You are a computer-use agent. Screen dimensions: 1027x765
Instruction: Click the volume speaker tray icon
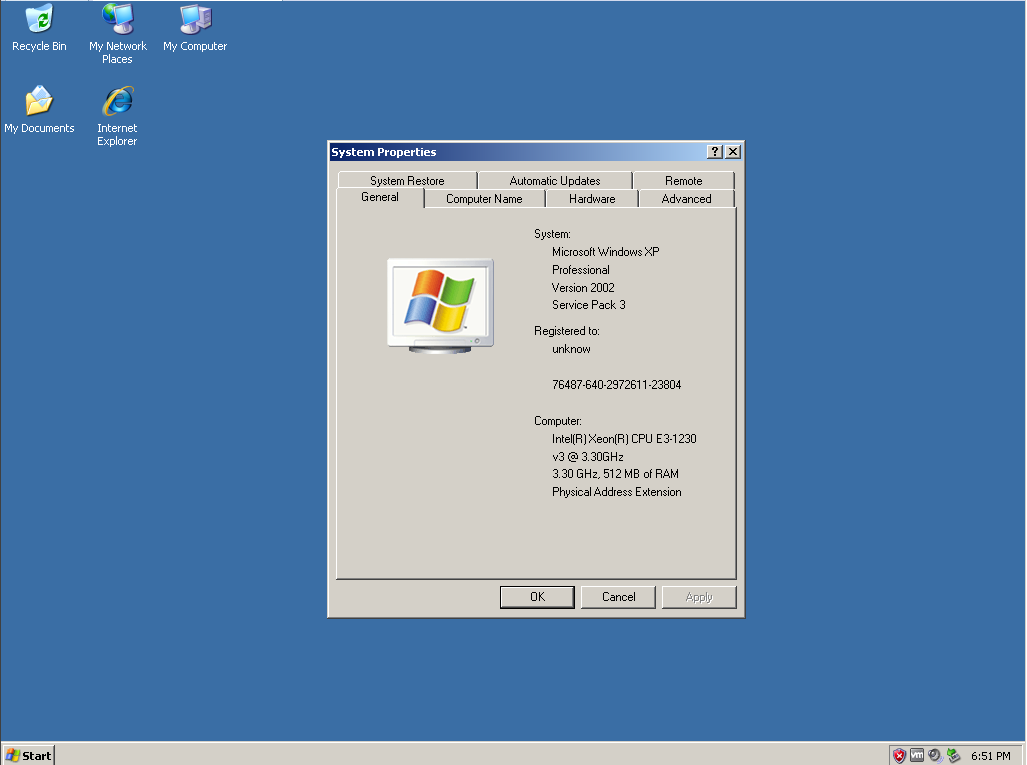pos(935,755)
